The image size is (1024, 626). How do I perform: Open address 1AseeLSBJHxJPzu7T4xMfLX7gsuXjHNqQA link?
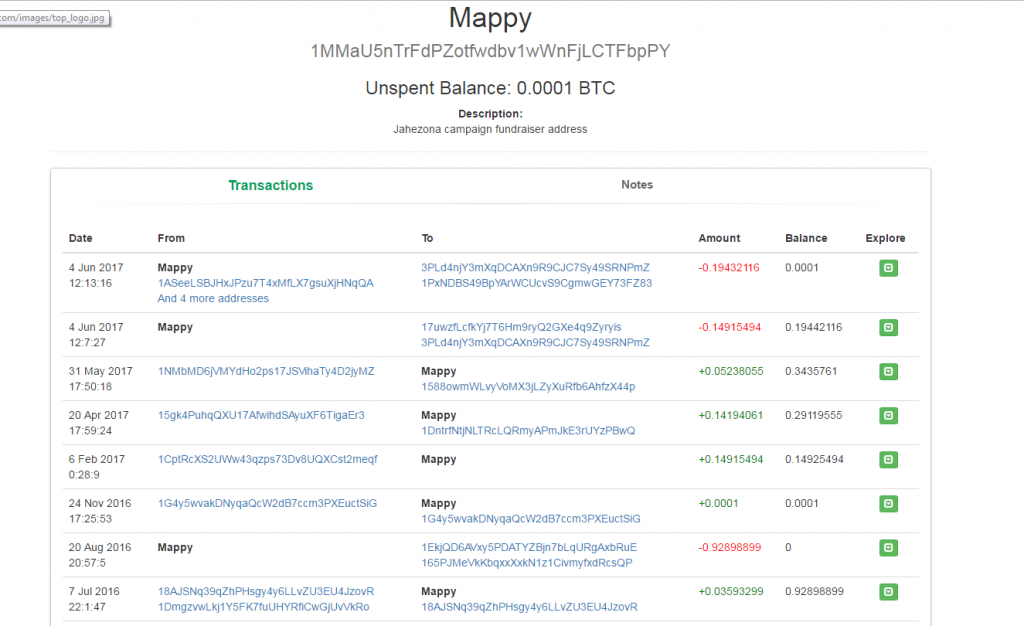264,282
